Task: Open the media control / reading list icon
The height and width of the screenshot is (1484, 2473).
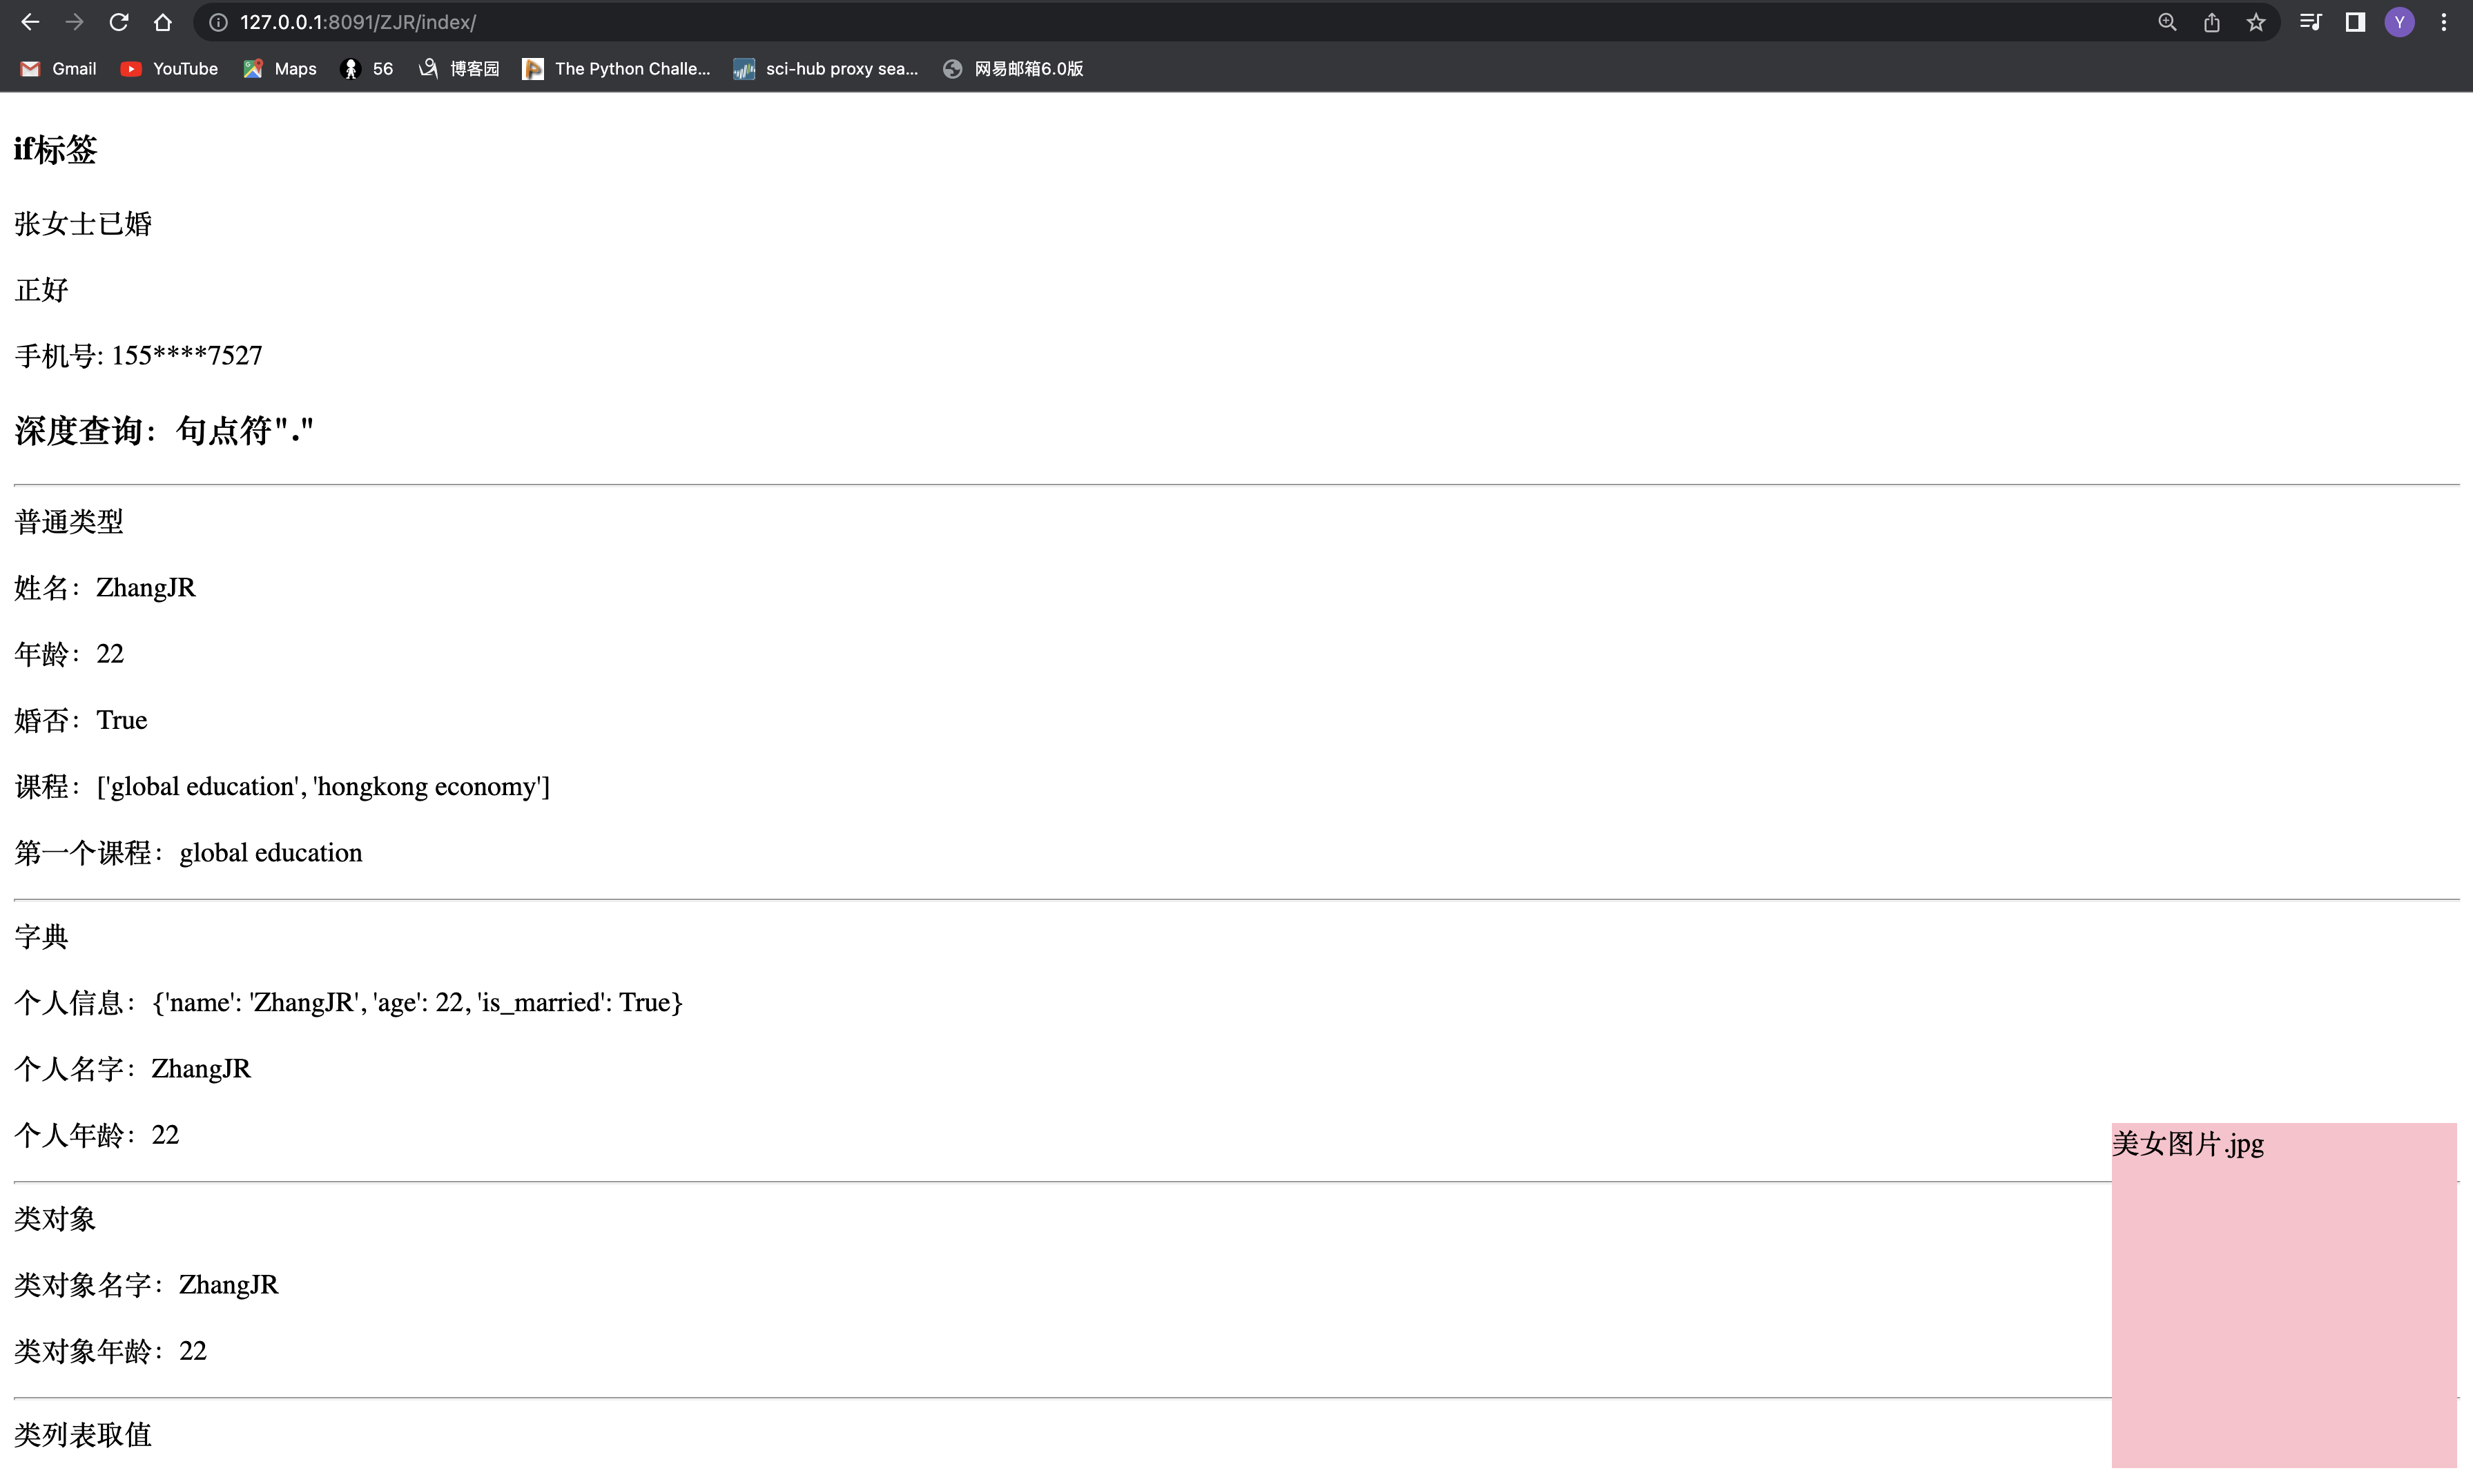Action: (2311, 22)
